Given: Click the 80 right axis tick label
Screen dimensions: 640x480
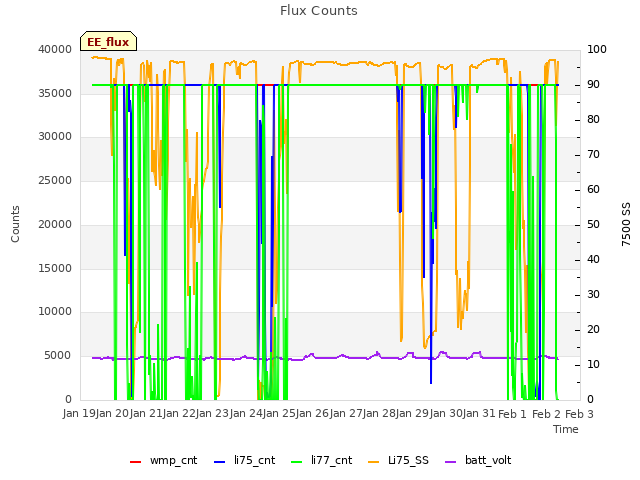Looking at the screenshot, I should (x=593, y=120).
